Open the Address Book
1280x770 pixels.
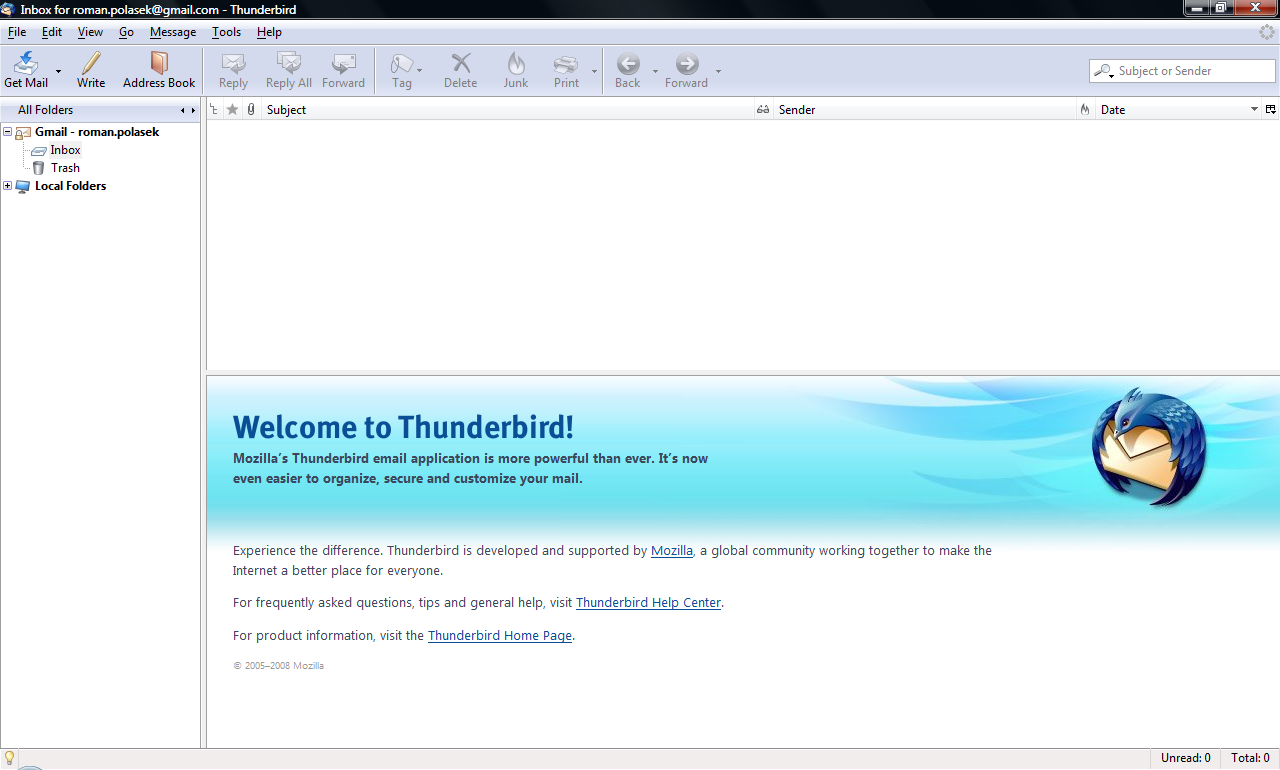point(159,70)
